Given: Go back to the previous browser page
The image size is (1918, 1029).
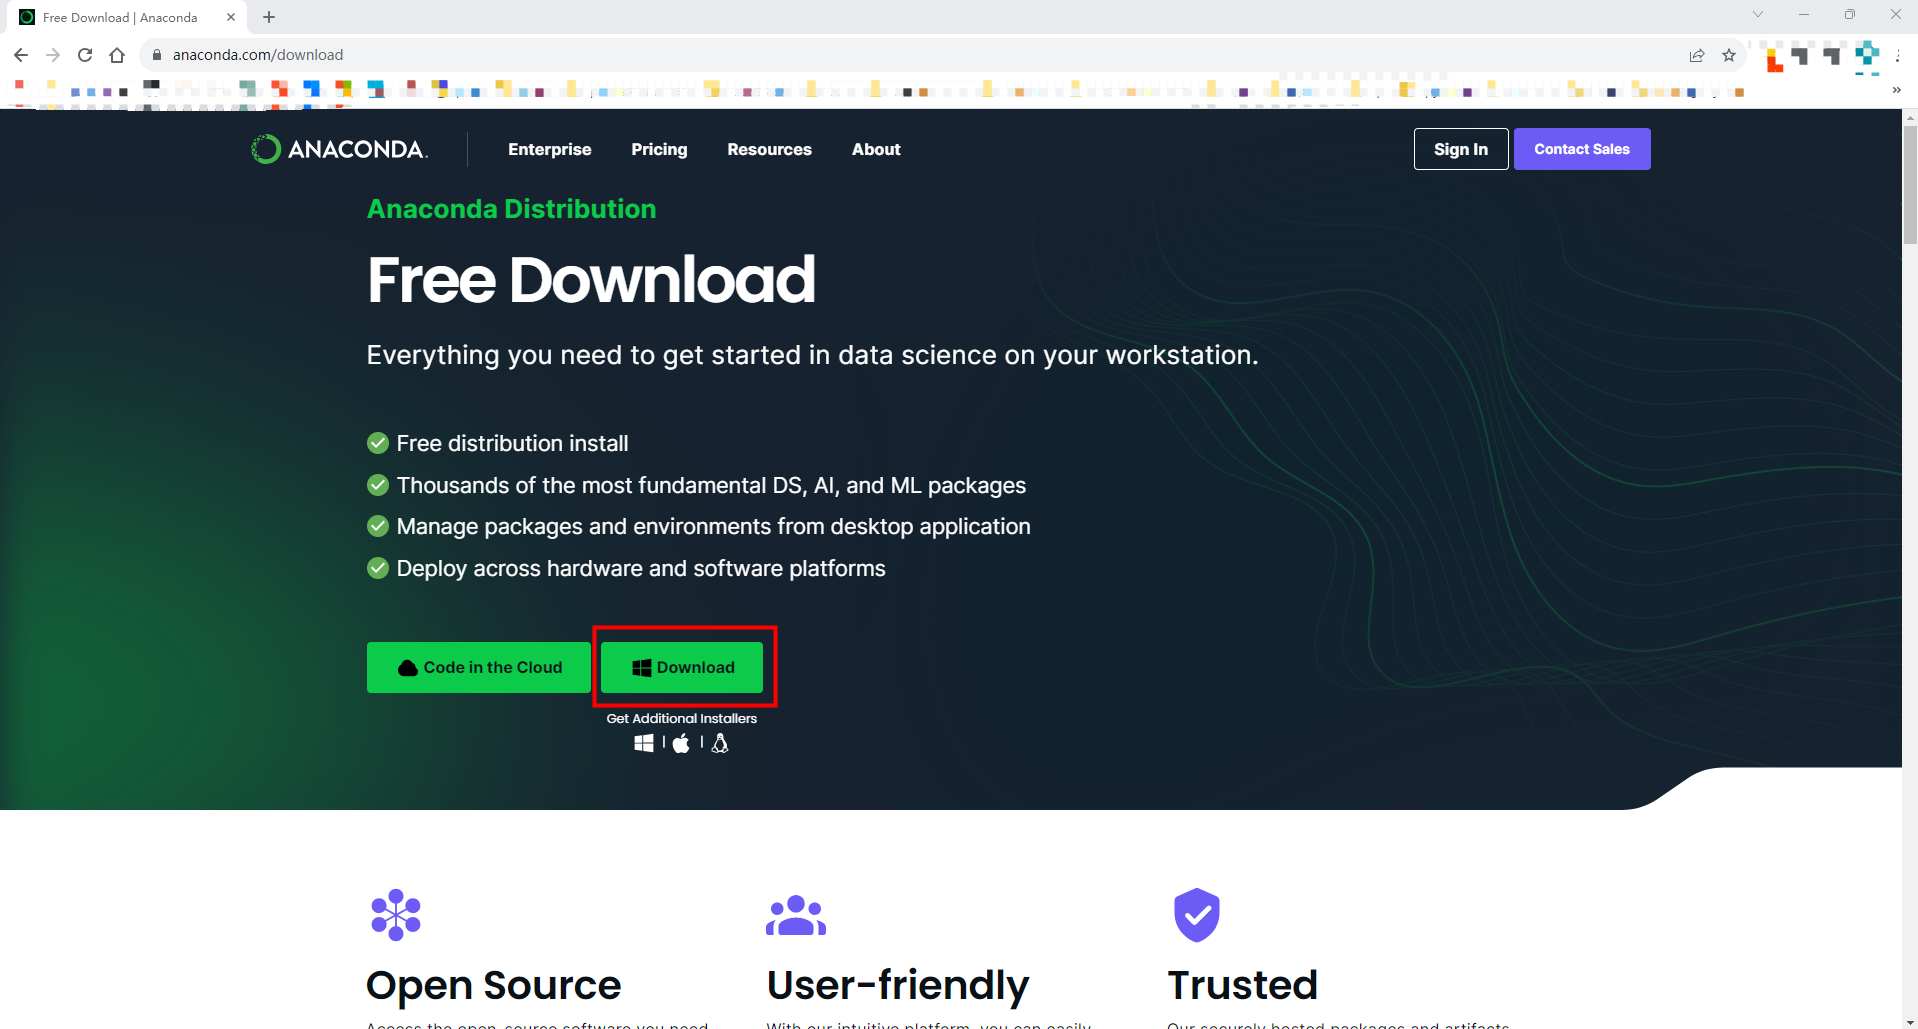Looking at the screenshot, I should [21, 55].
